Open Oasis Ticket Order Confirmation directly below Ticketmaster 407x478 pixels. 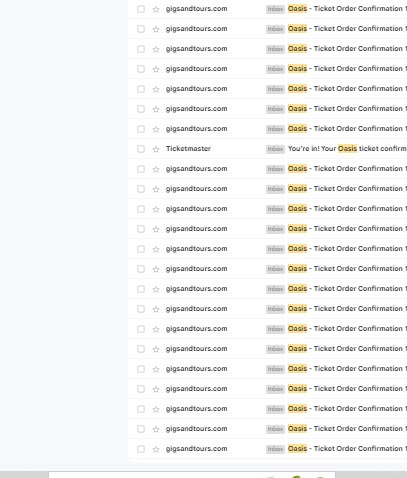click(x=347, y=169)
